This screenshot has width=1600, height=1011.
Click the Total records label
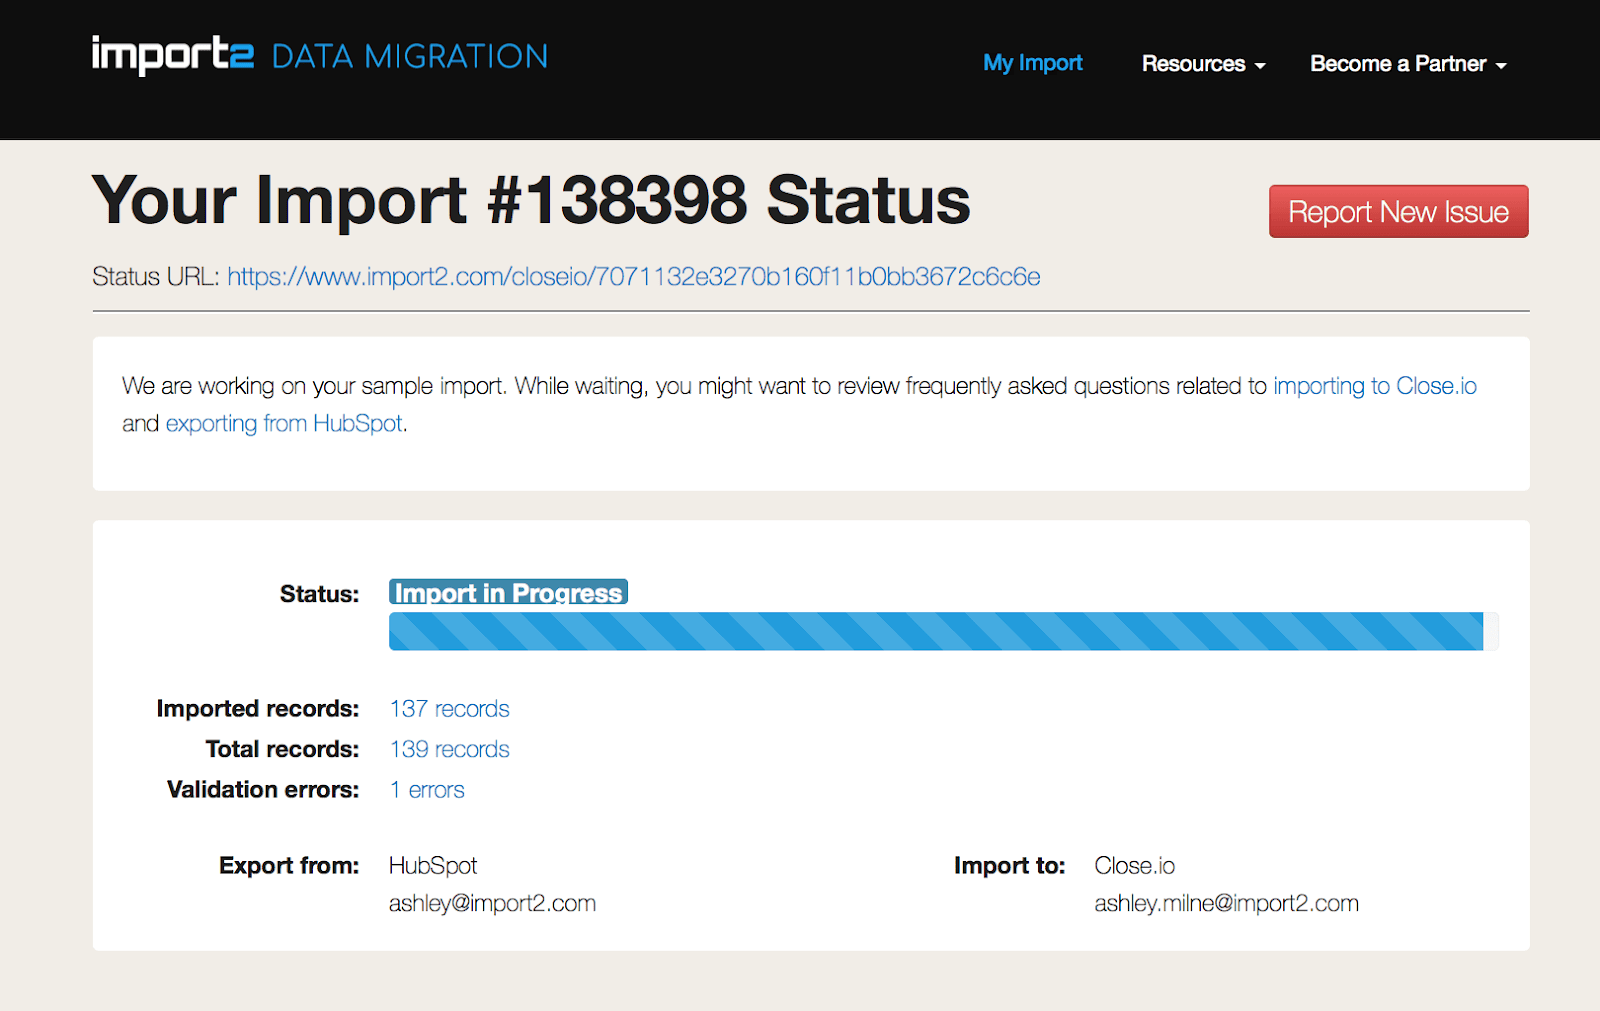coord(282,749)
